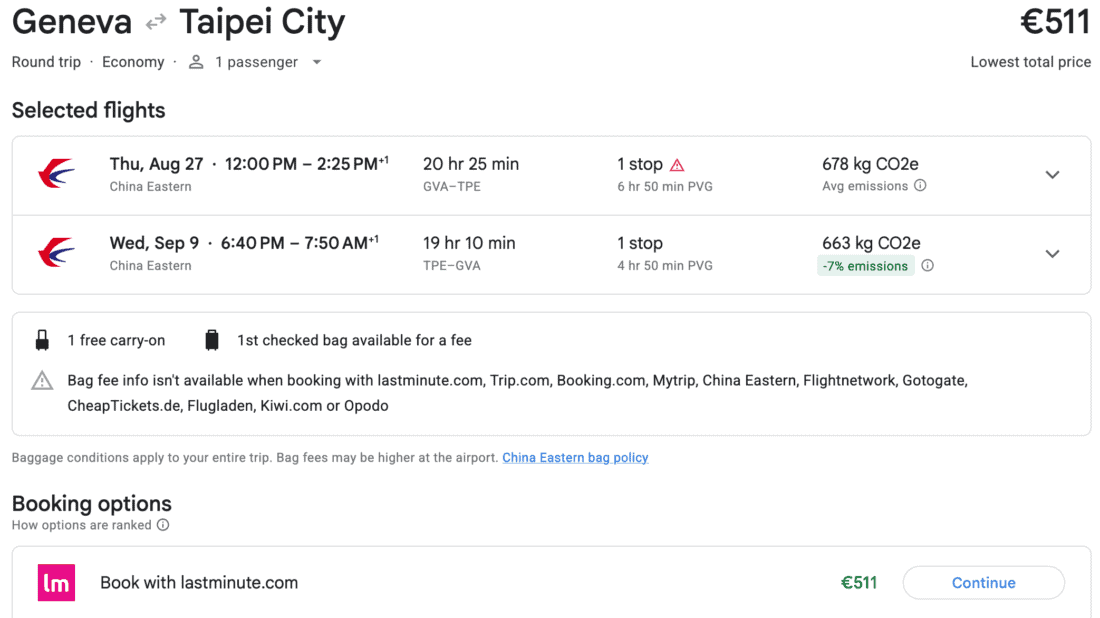Click the passenger person icon

point(196,62)
